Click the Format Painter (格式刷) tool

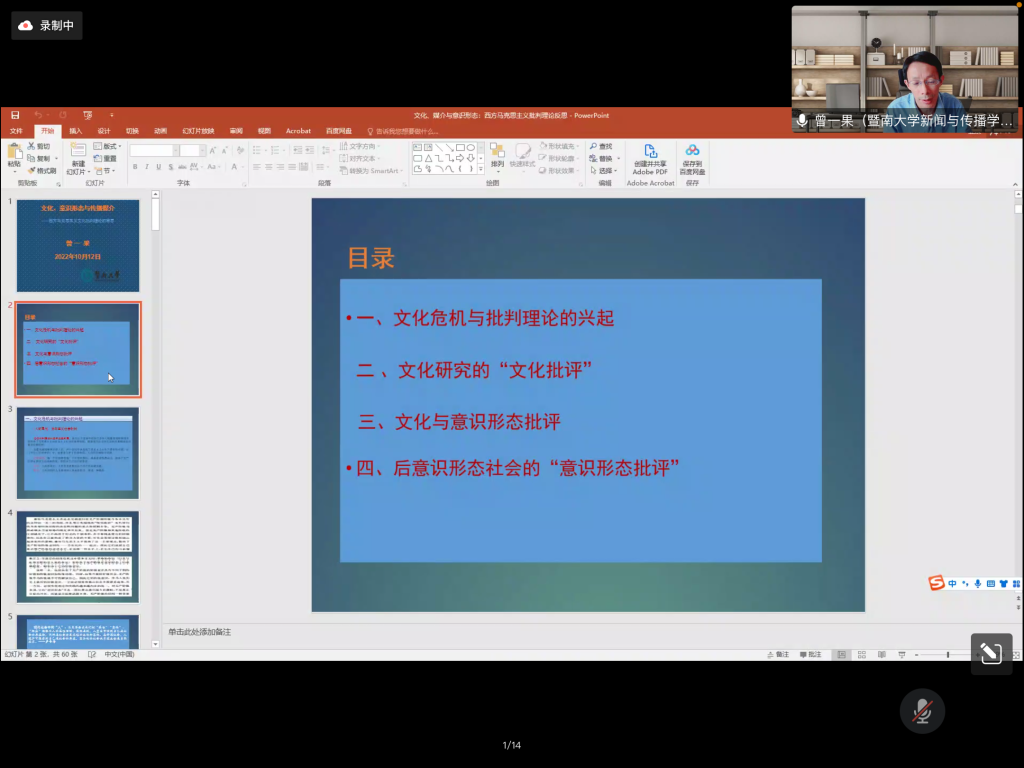click(42, 170)
